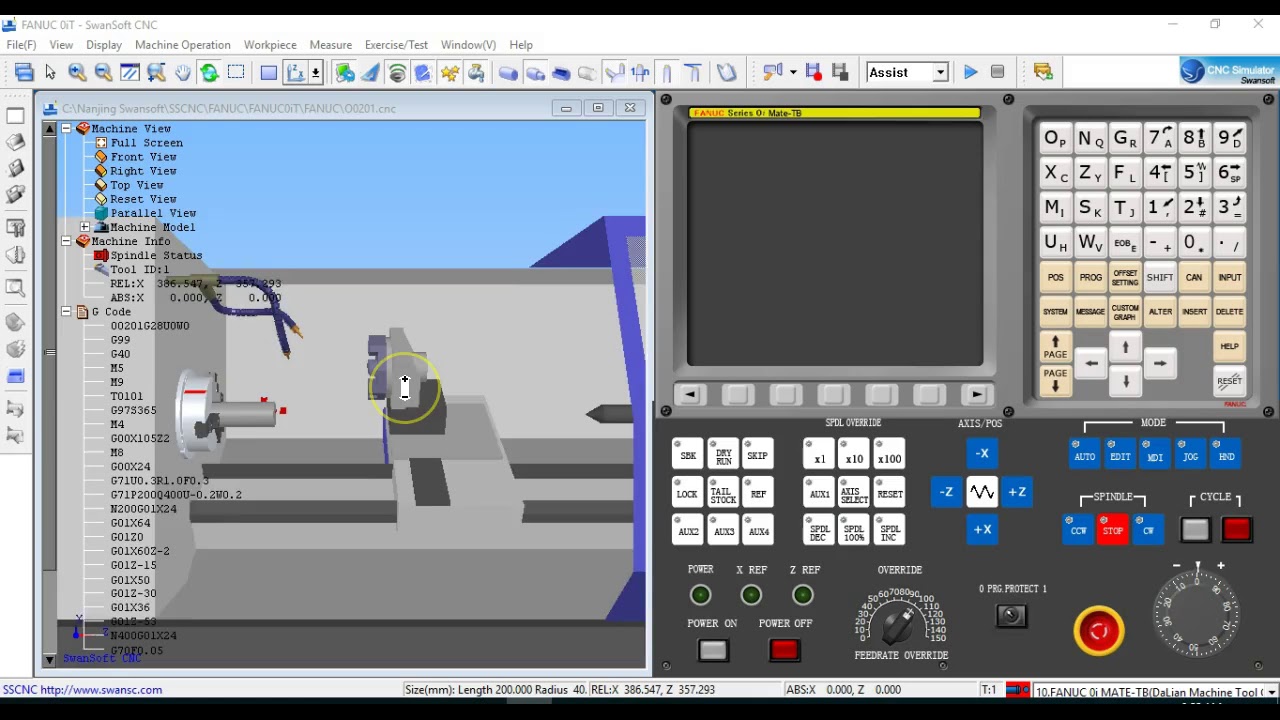The width and height of the screenshot is (1280, 720).
Task: Click the stars icon in the toolbar
Action: point(449,72)
